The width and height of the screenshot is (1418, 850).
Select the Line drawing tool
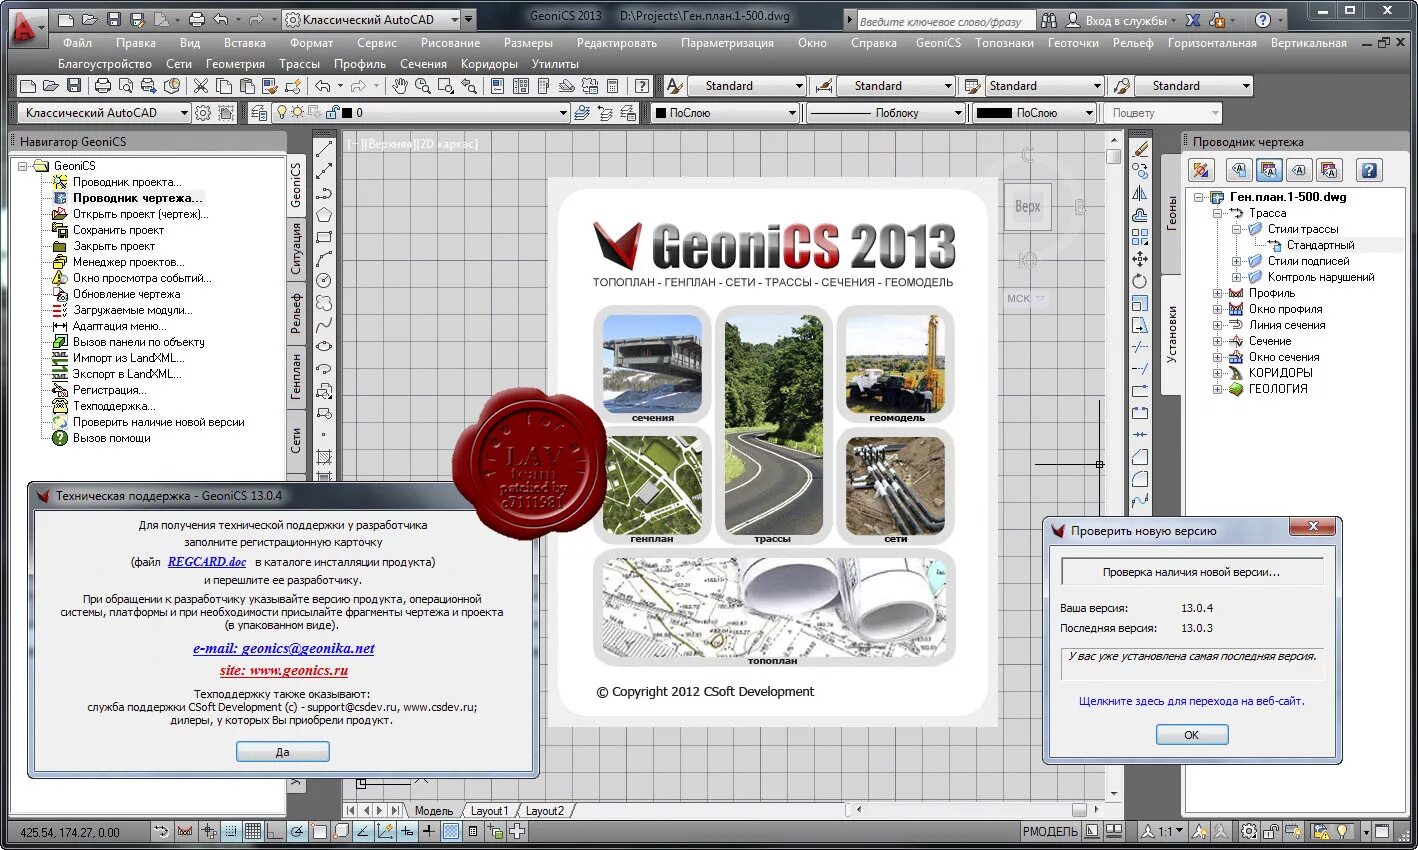[x=324, y=149]
